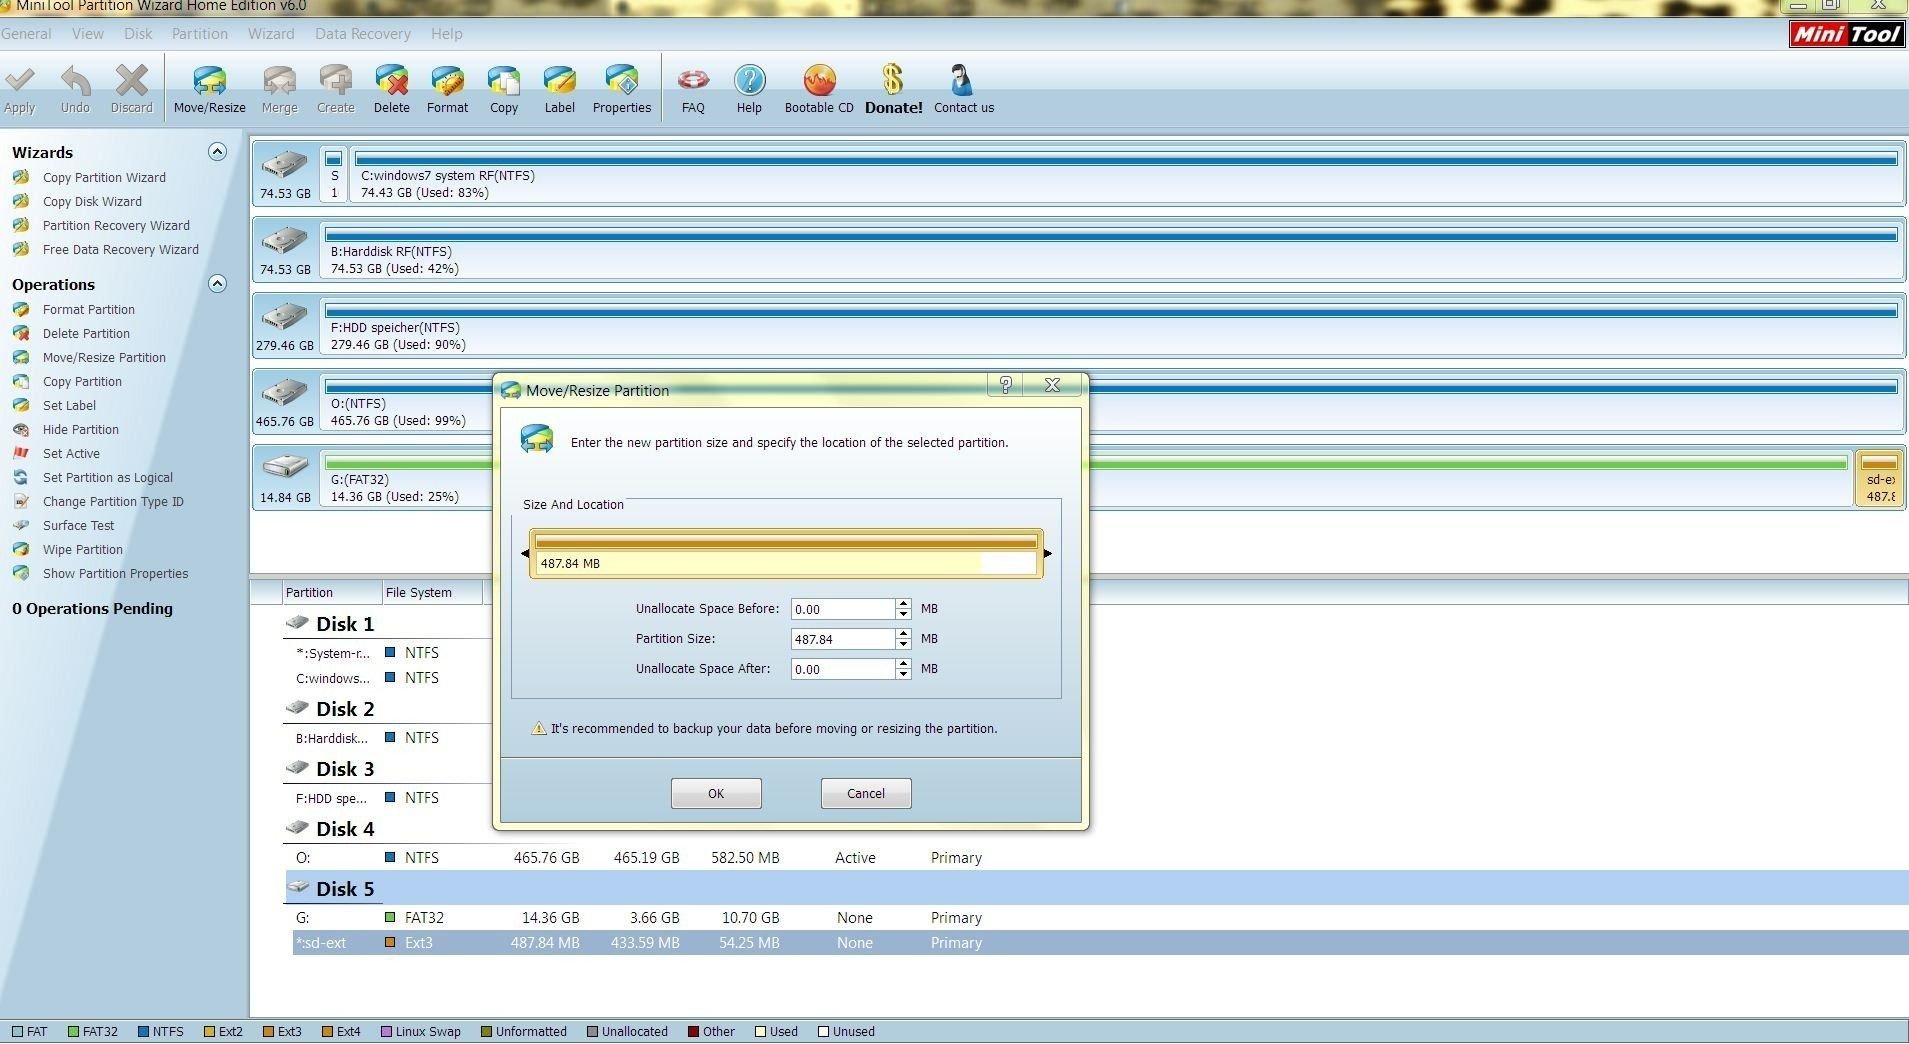Choose Hide Partition in Operations list
The height and width of the screenshot is (1044, 1909).
(80, 429)
